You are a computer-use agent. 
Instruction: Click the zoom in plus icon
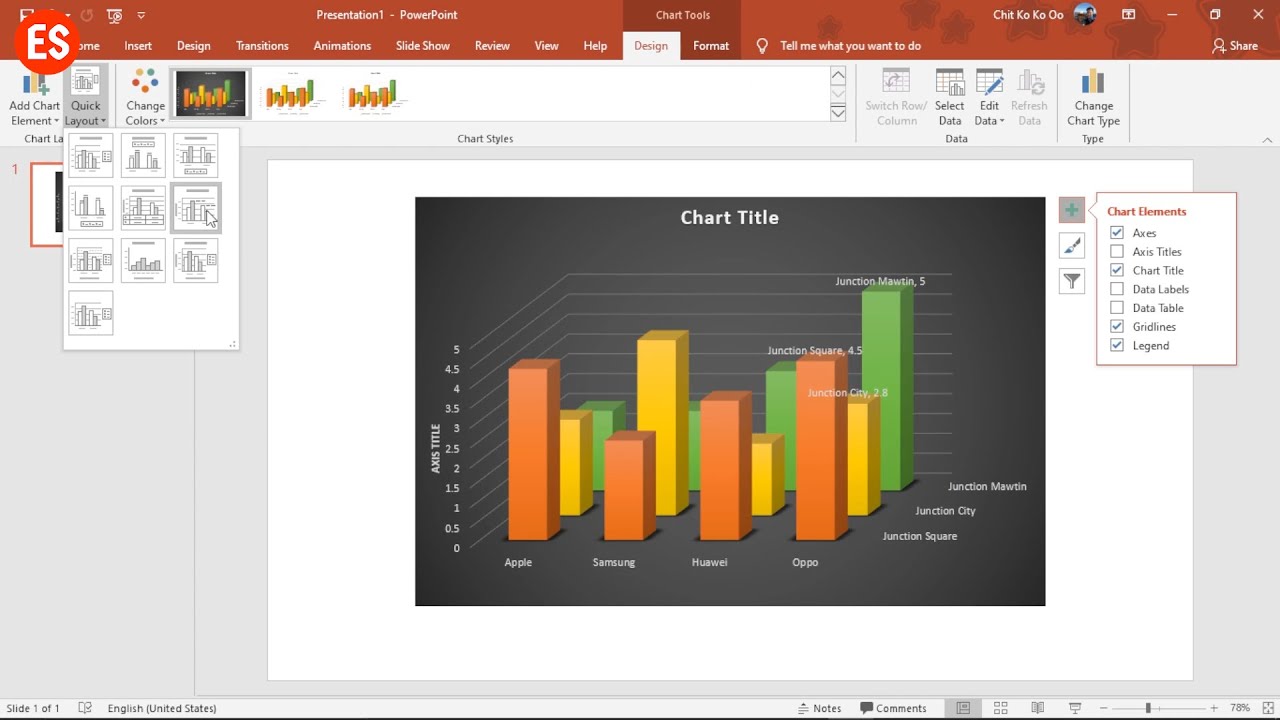coord(1214,708)
